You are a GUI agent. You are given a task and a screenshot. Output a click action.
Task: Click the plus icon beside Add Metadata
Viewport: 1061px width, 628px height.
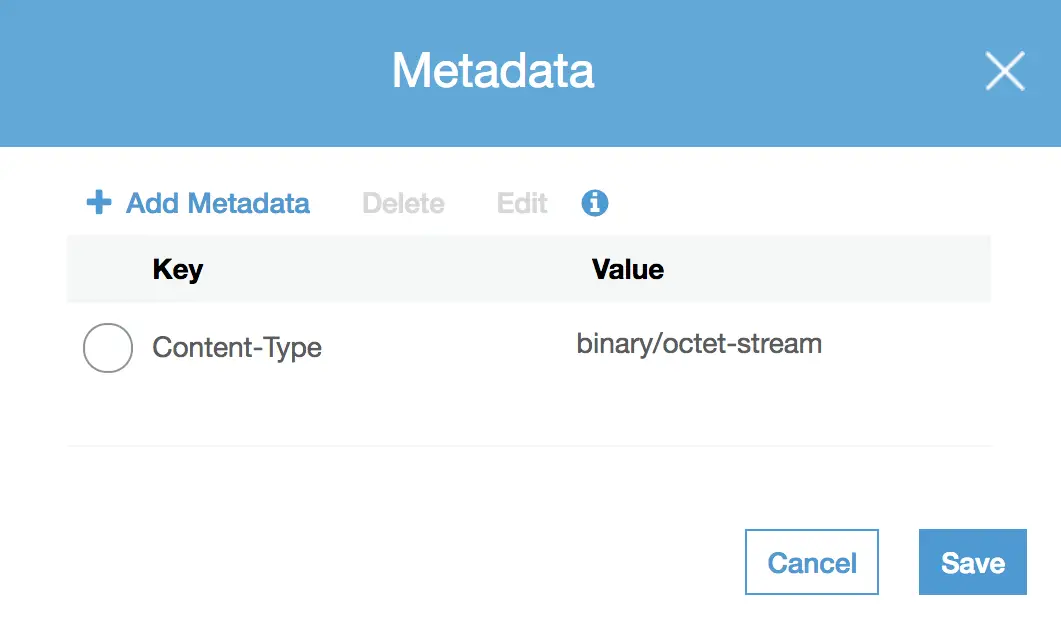pyautogui.click(x=99, y=202)
